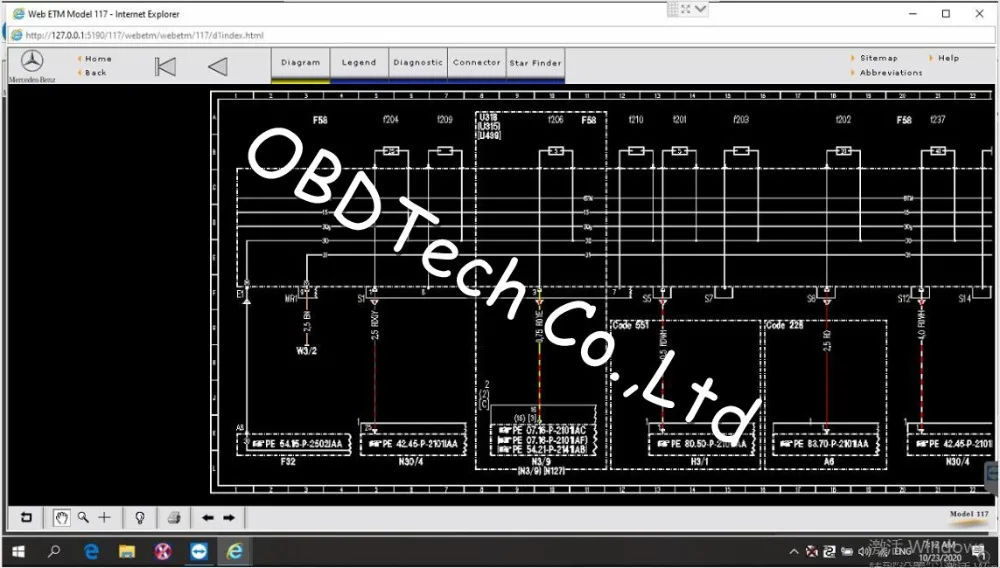Open TeamViewer from the taskbar

[199, 551]
